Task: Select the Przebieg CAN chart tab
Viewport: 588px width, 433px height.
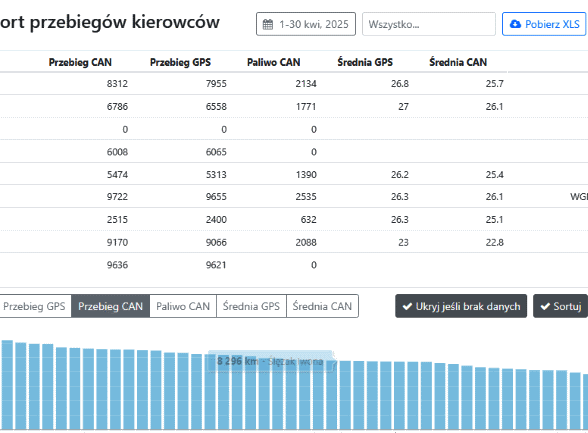Action: pyautogui.click(x=111, y=306)
